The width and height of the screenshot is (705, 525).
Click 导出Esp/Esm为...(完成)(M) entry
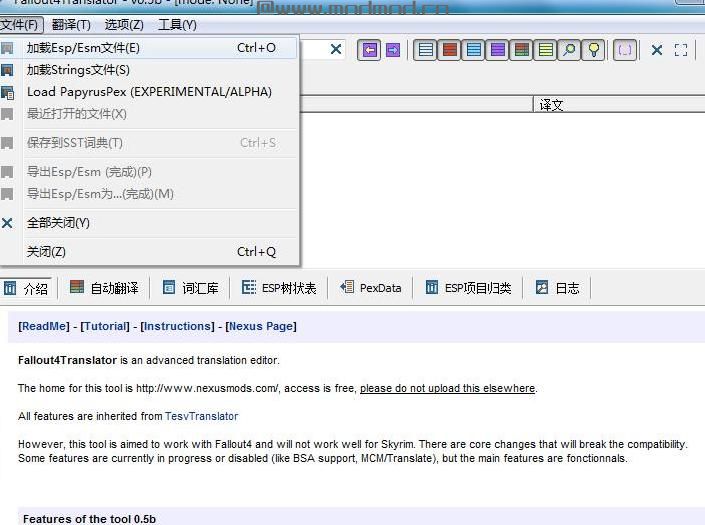[x=148, y=194]
